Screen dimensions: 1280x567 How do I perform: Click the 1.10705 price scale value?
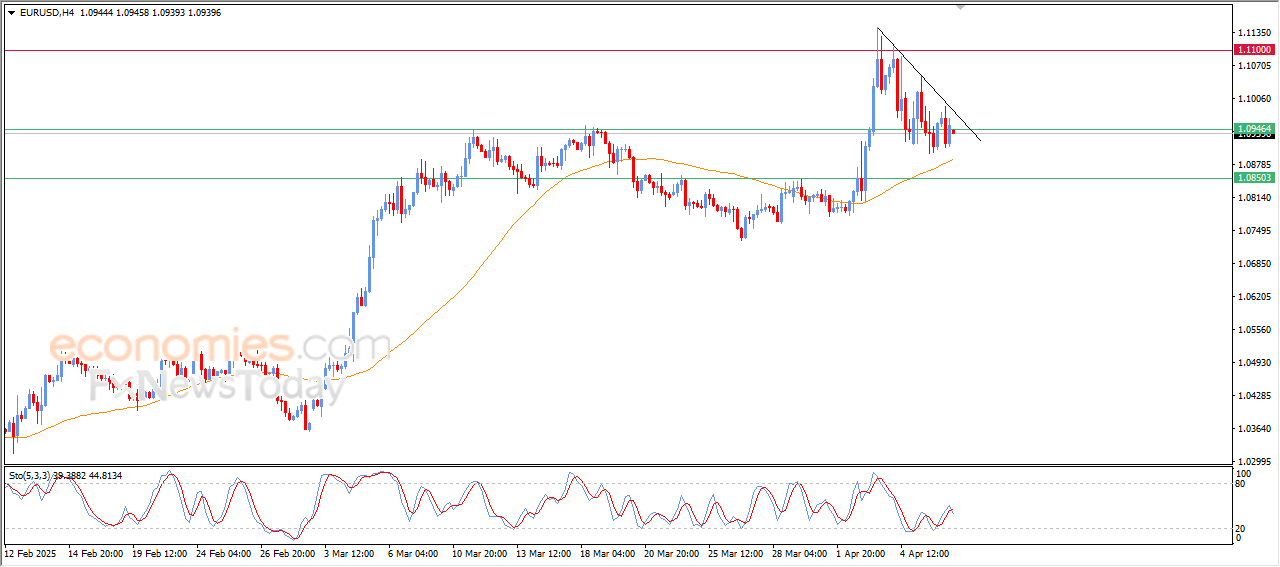(x=1254, y=65)
